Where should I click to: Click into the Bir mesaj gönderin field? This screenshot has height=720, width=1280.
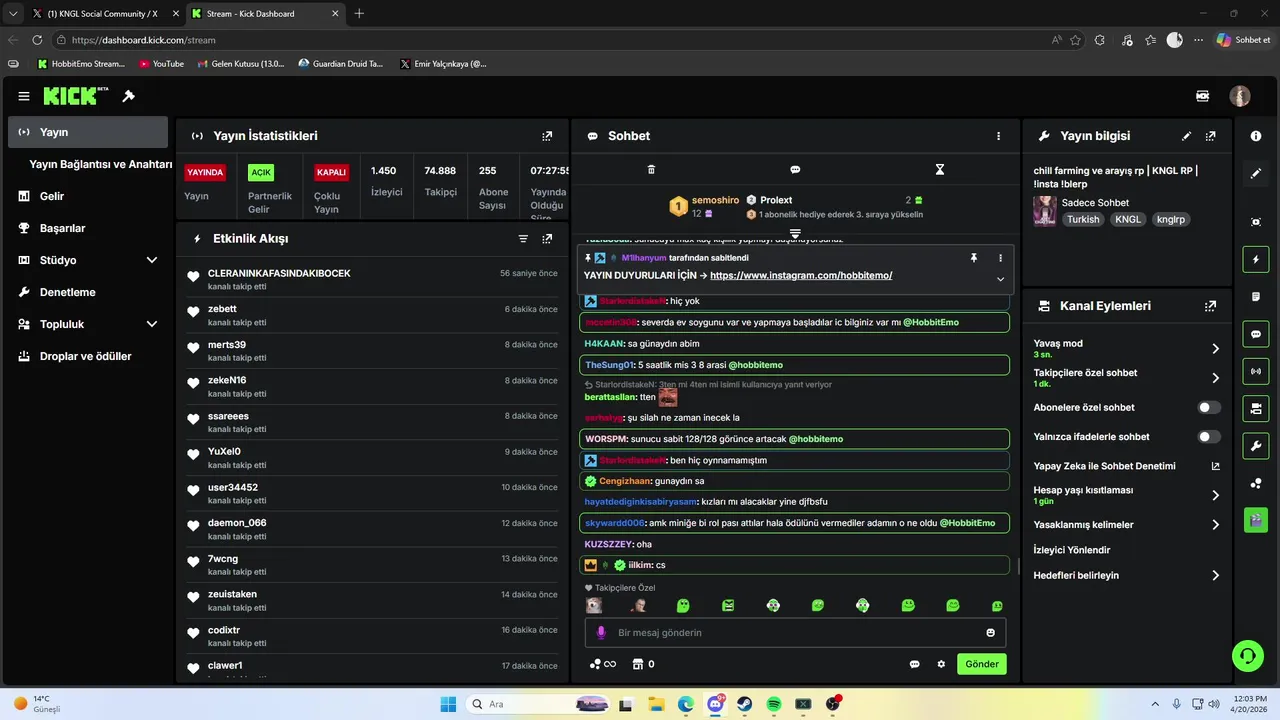click(x=795, y=633)
